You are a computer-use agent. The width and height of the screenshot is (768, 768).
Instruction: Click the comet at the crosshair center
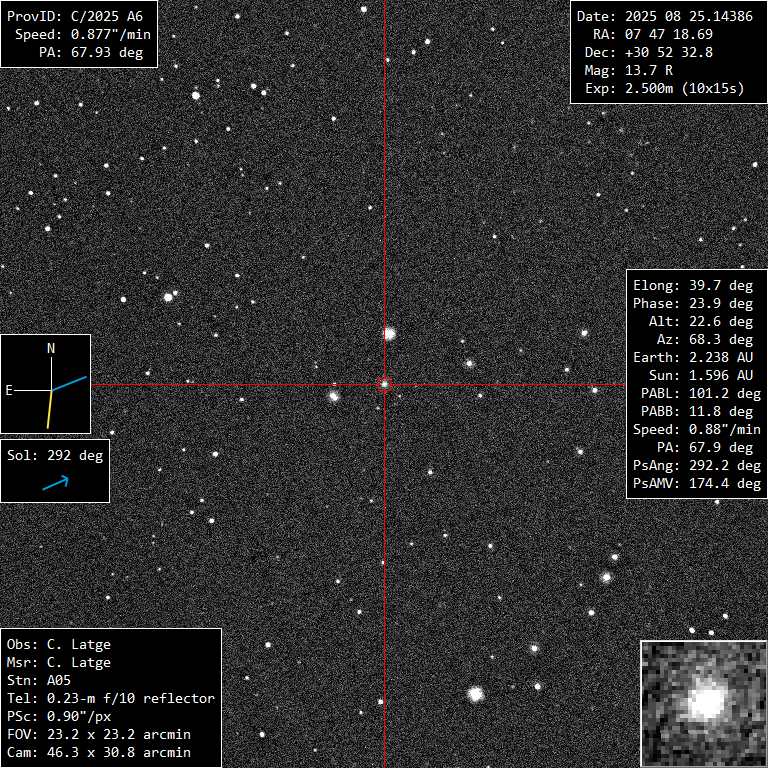(384, 384)
